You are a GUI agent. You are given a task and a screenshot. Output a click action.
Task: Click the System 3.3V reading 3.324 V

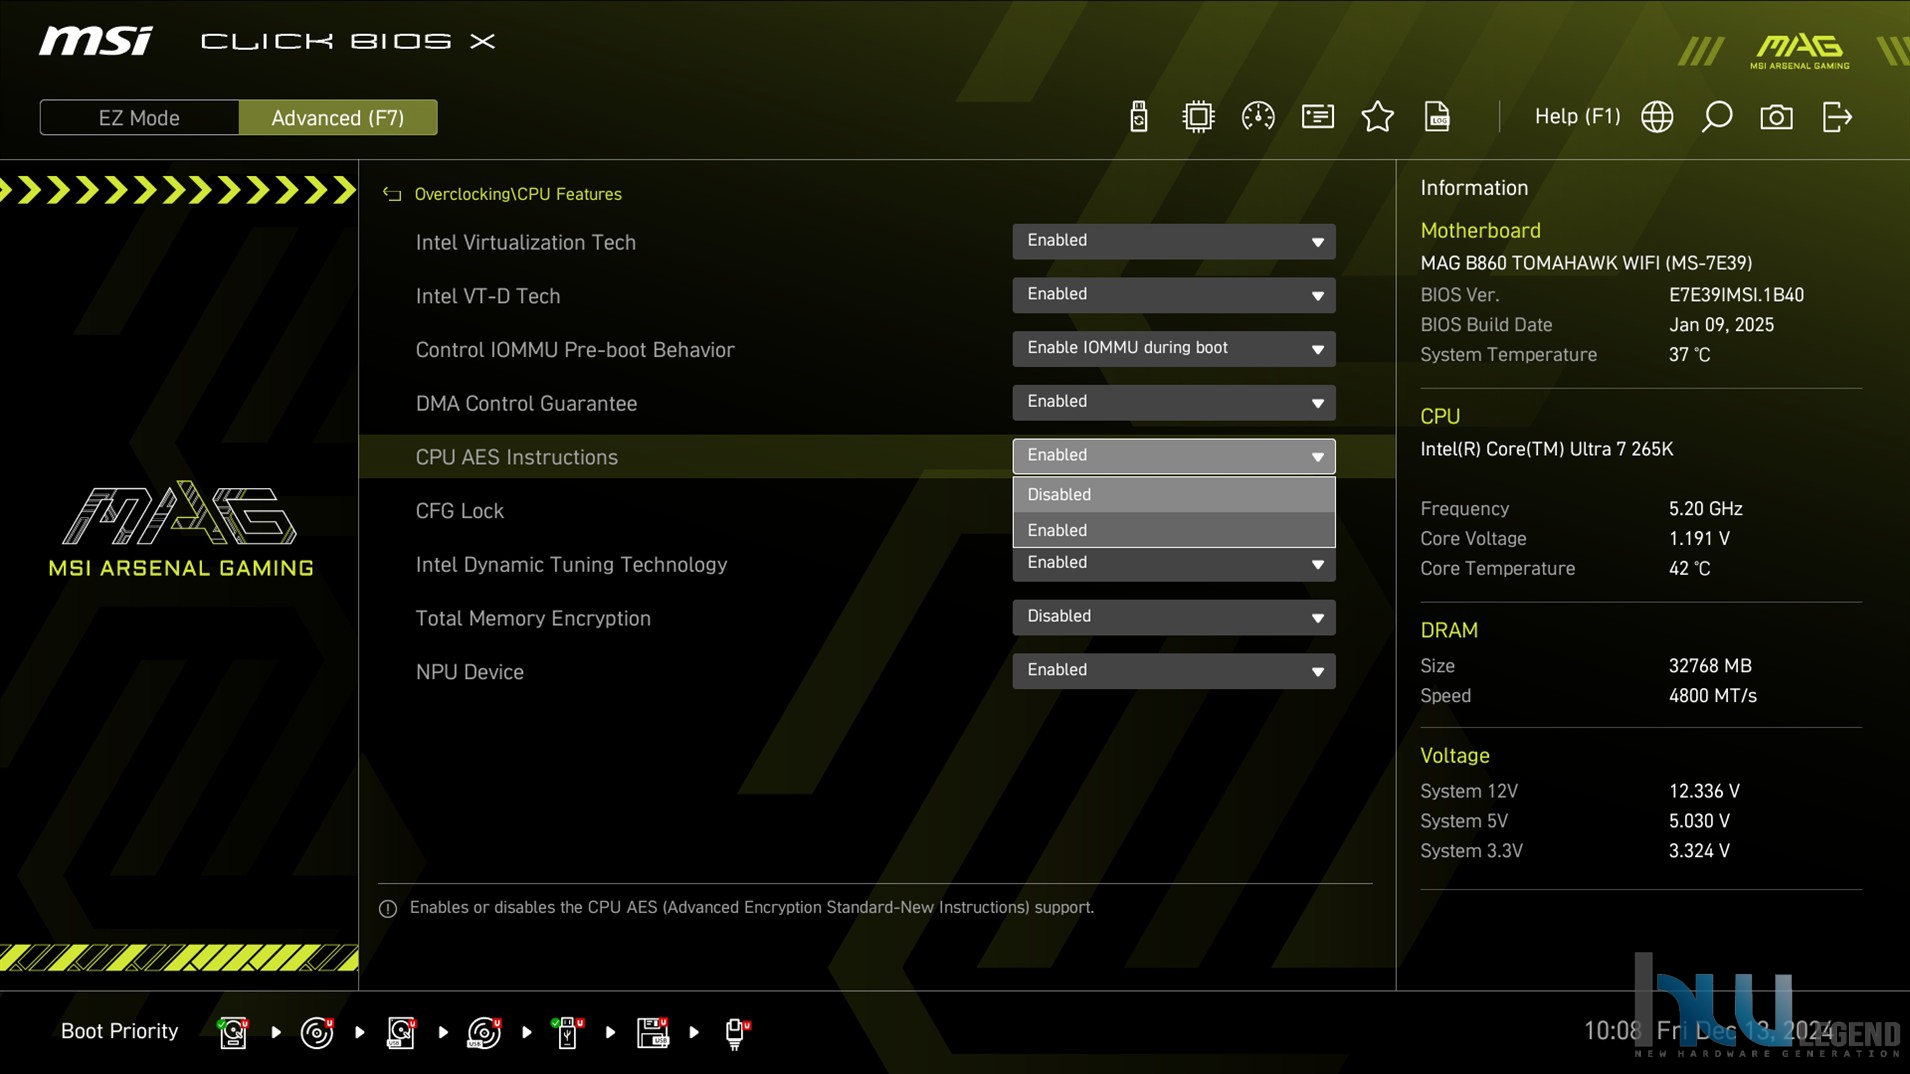pyautogui.click(x=1699, y=851)
